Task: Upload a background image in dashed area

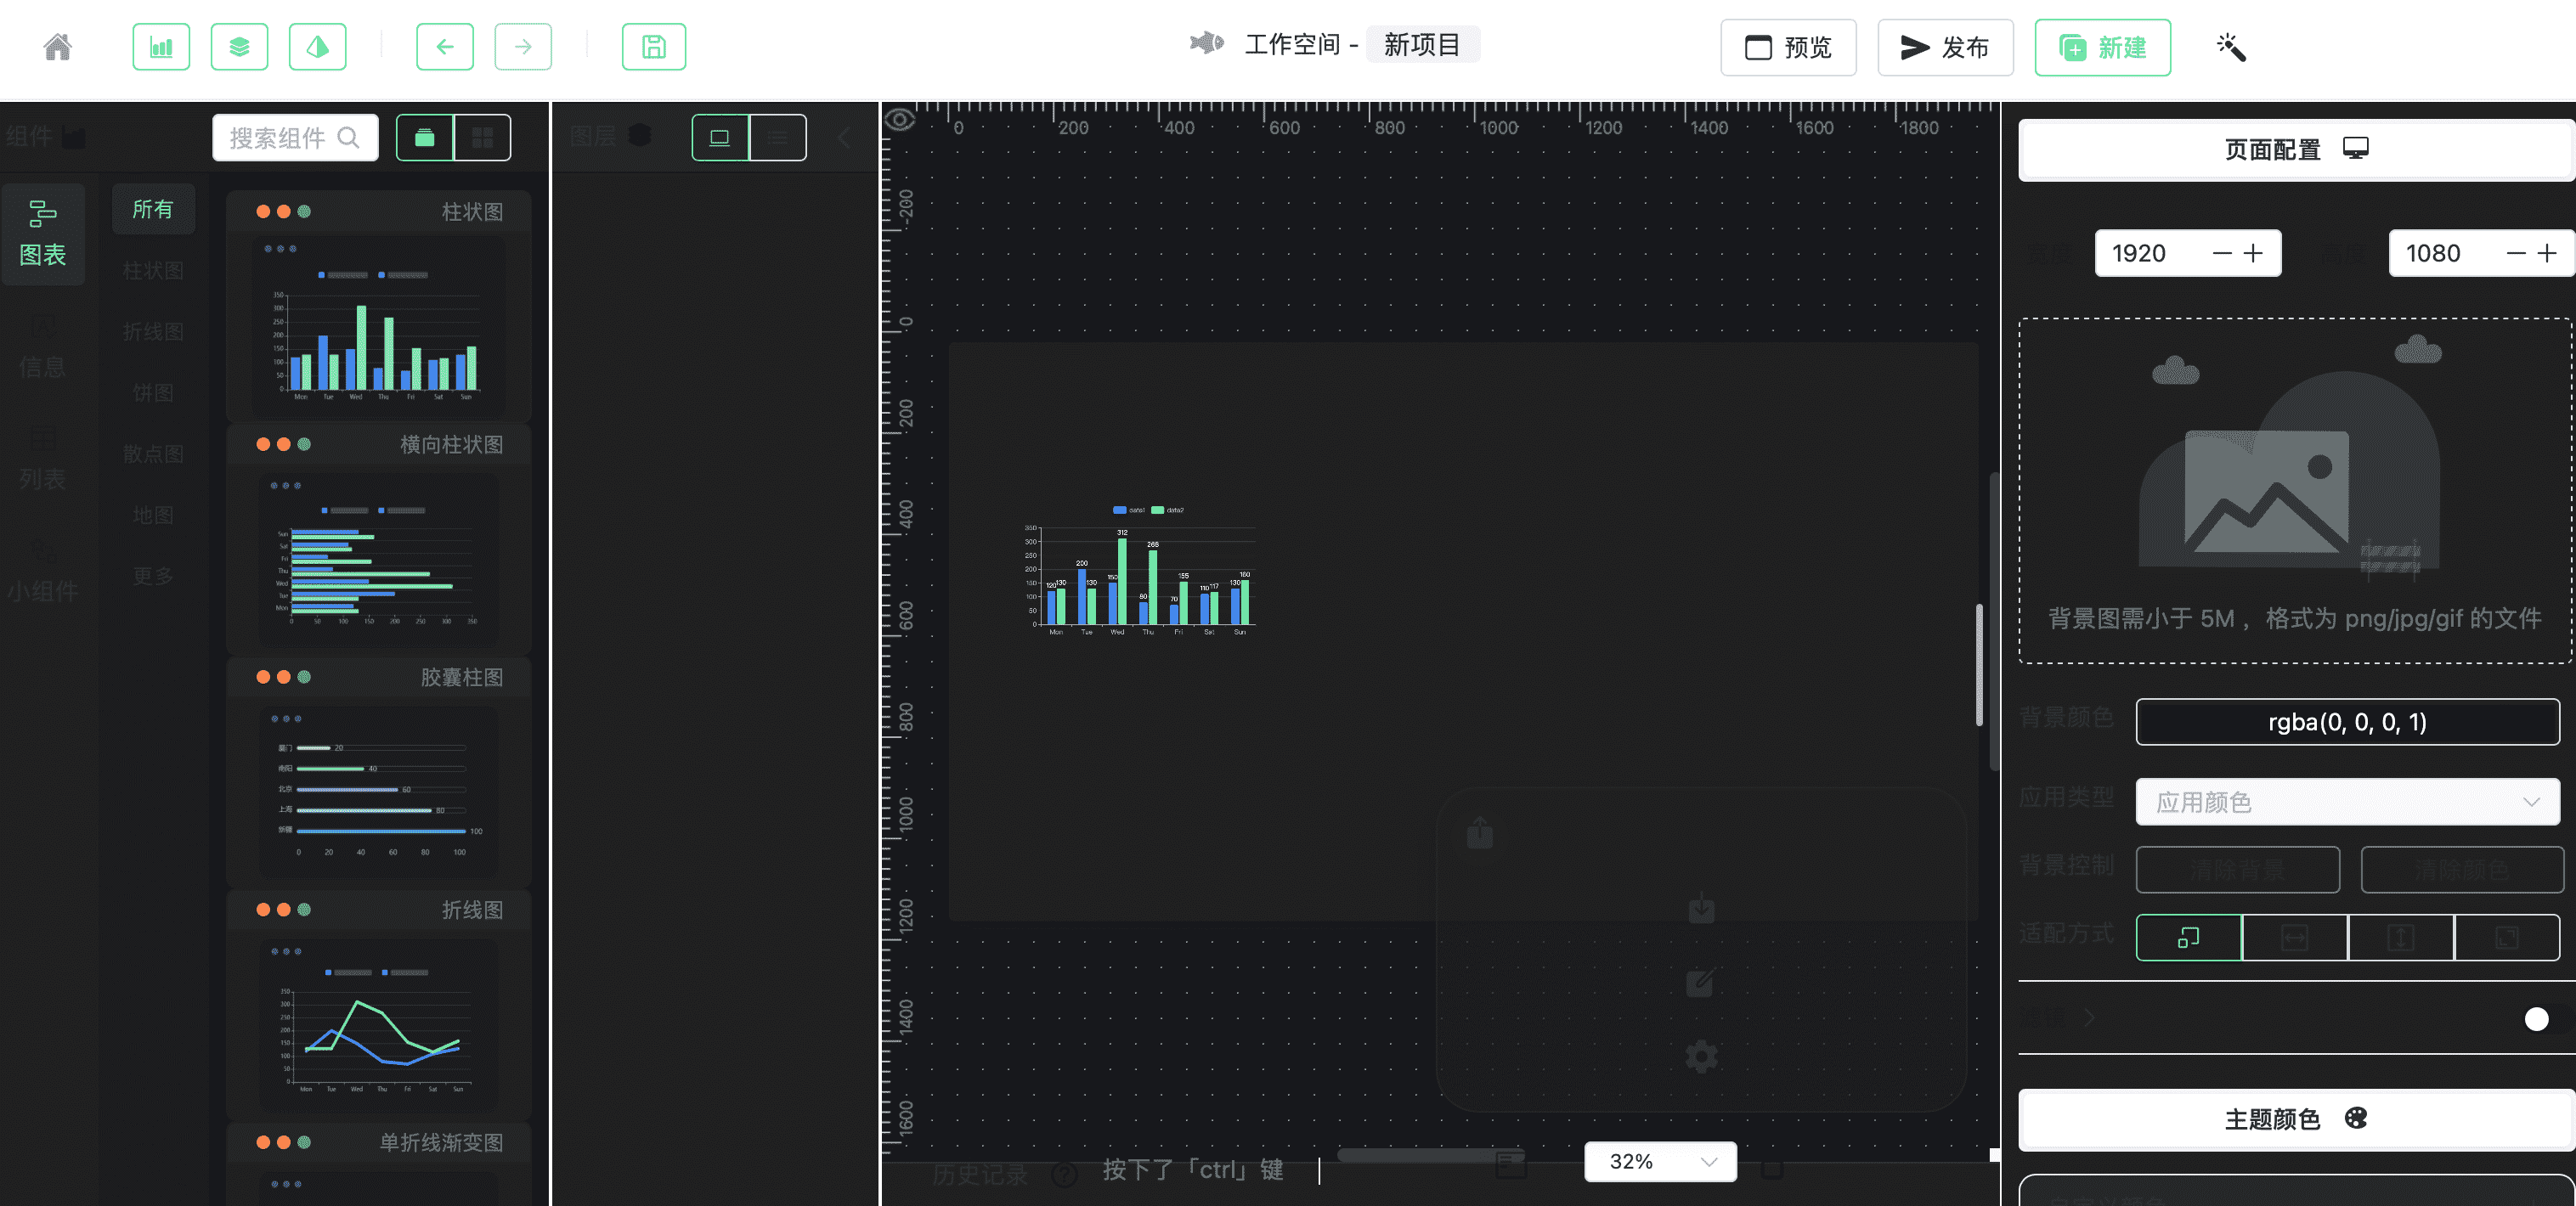Action: pyautogui.click(x=2295, y=490)
